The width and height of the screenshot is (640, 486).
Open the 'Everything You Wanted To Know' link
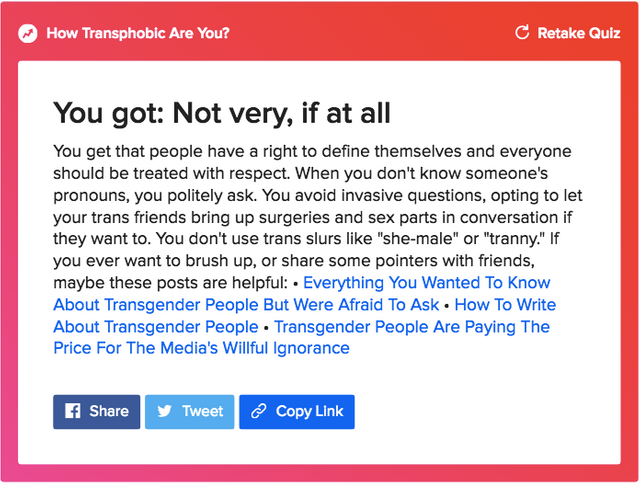pos(427,283)
